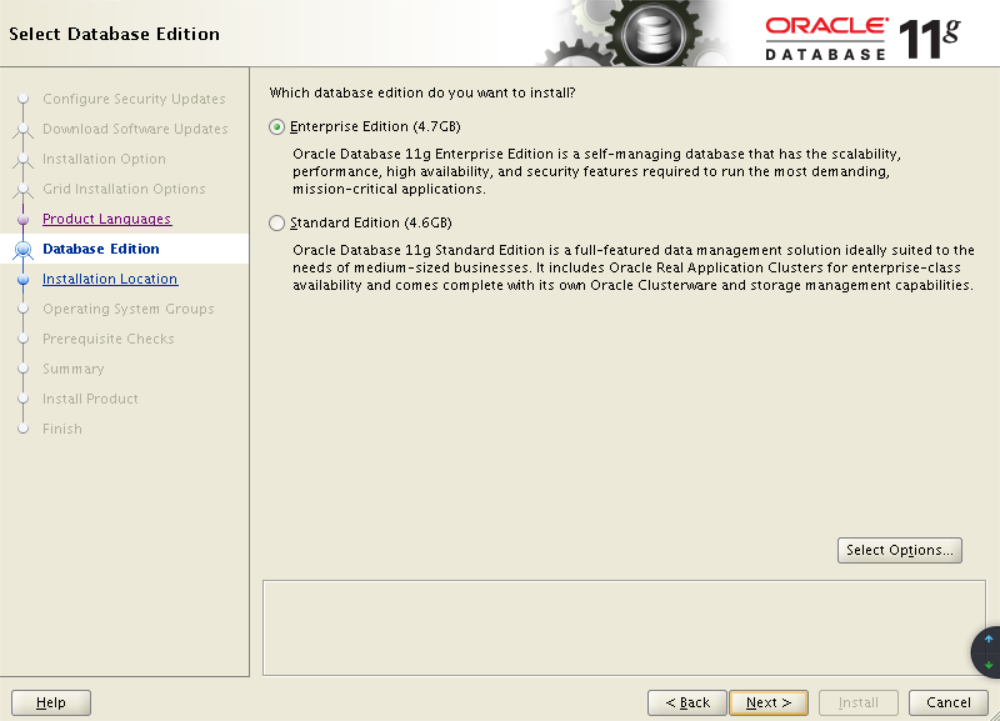Click database gear emblem in header

654,33
